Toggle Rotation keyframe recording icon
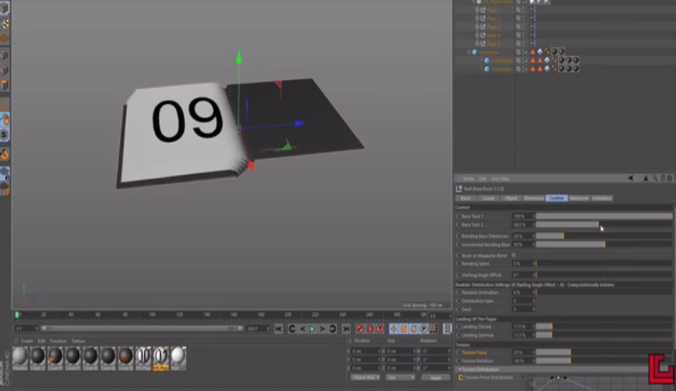Viewport: 676px width, 391px height. point(413,329)
